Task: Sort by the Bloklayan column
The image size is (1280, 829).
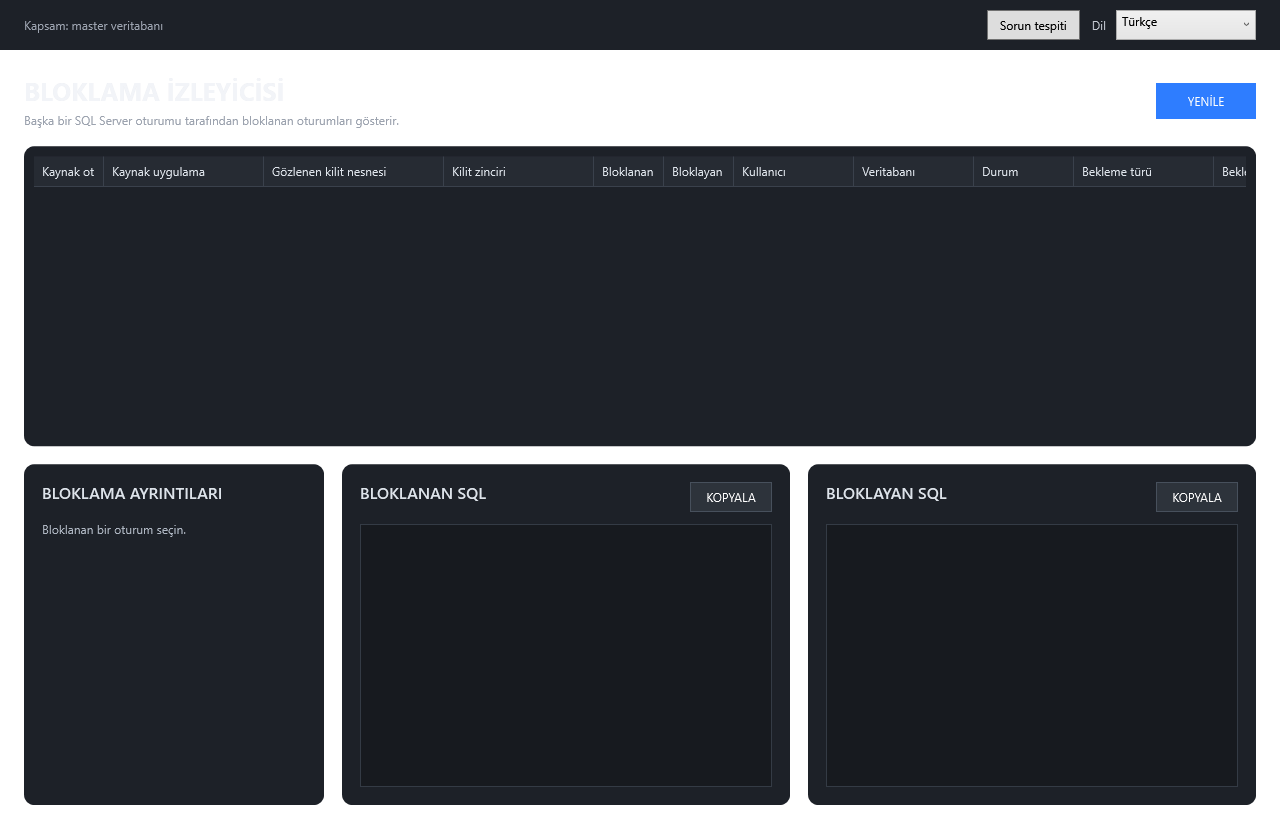Action: (x=698, y=172)
